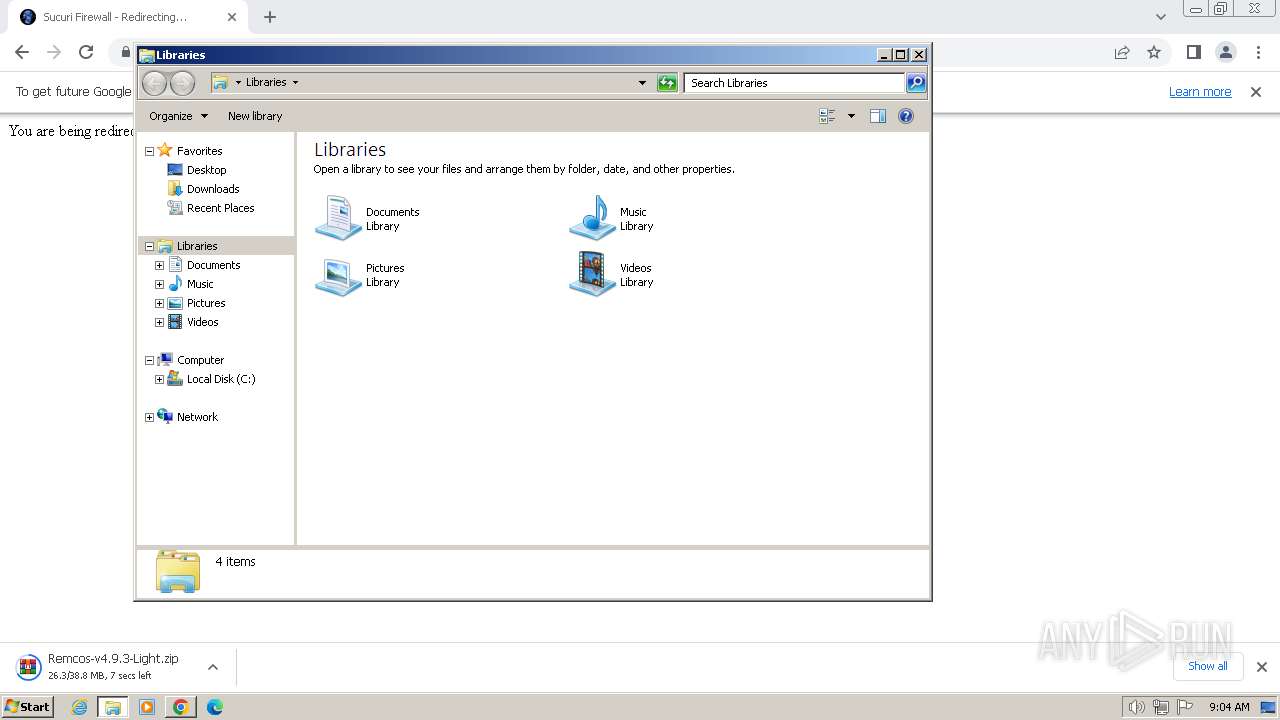Dismiss the Chrome info bar
Viewport: 1280px width, 720px height.
click(x=1256, y=92)
